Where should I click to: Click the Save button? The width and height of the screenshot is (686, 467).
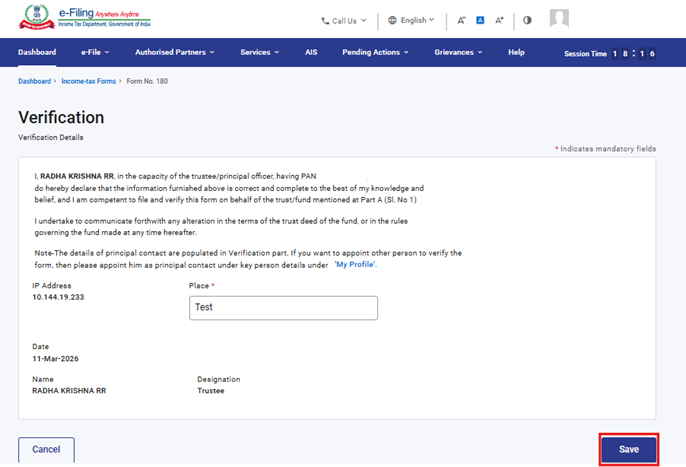[x=628, y=449]
